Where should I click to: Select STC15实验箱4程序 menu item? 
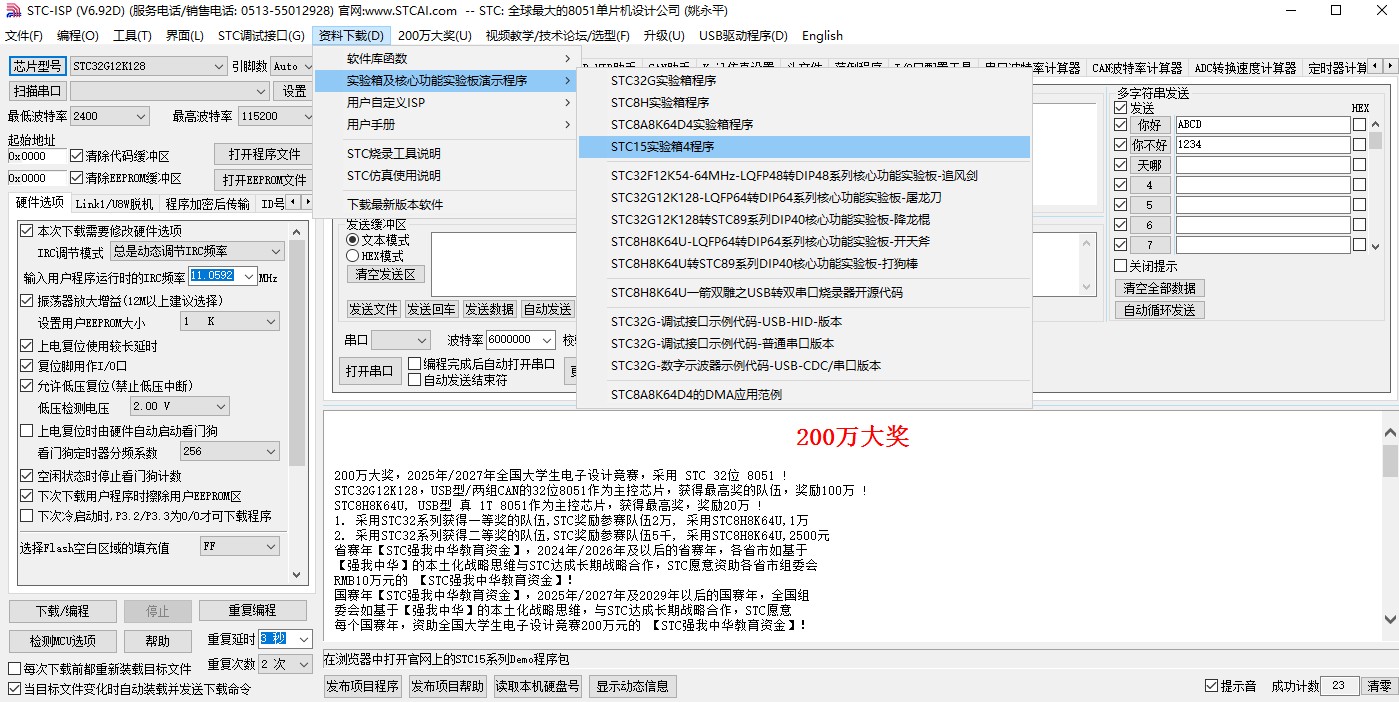804,146
